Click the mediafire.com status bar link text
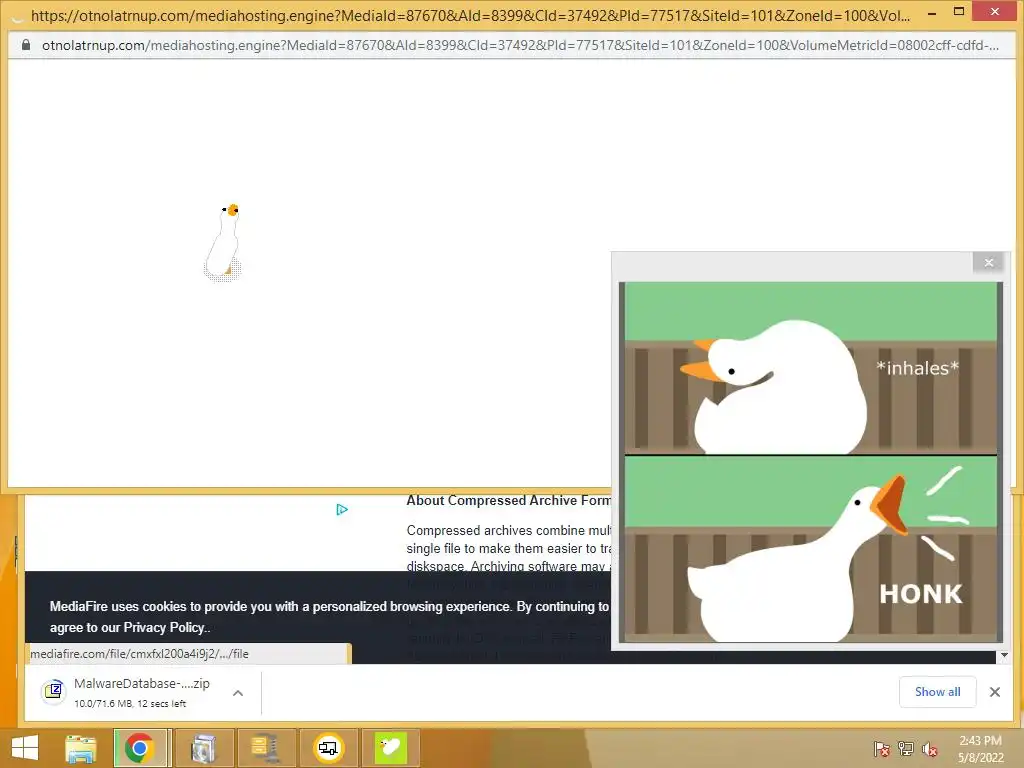 (139, 654)
